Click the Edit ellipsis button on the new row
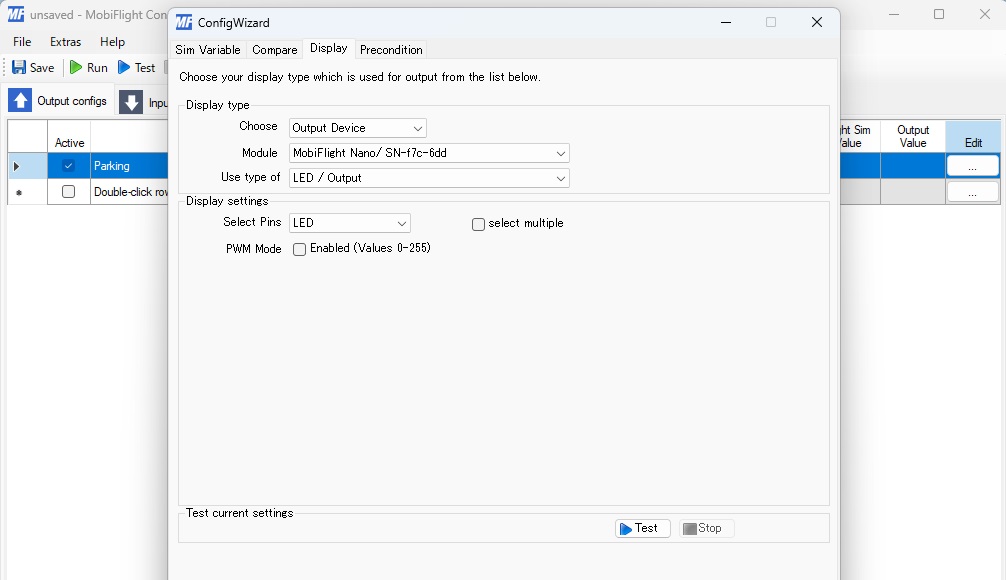The height and width of the screenshot is (580, 1006). pos(973,192)
